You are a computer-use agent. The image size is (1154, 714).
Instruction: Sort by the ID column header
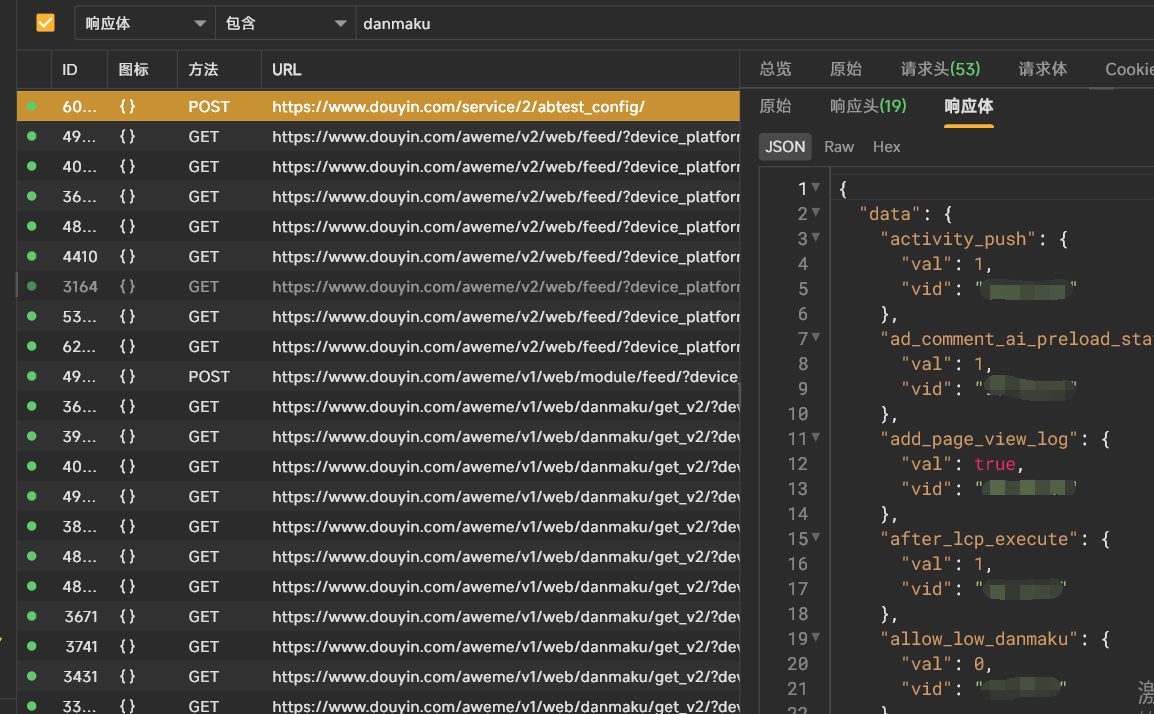coord(70,69)
